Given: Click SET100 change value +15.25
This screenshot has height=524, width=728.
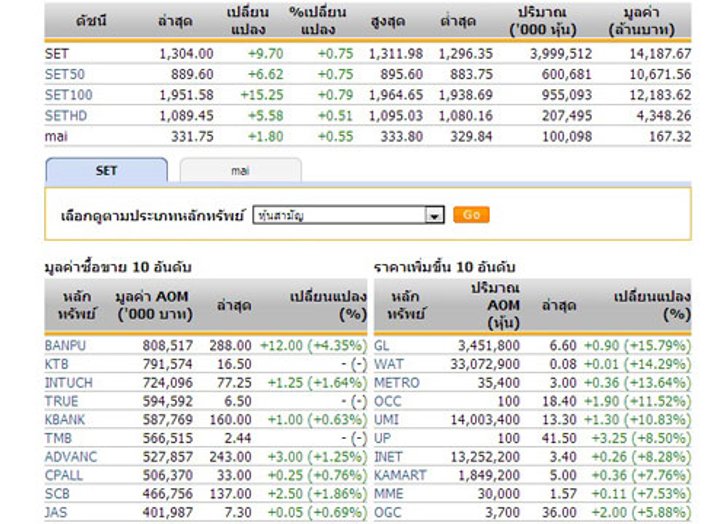Looking at the screenshot, I should pyautogui.click(x=262, y=95).
